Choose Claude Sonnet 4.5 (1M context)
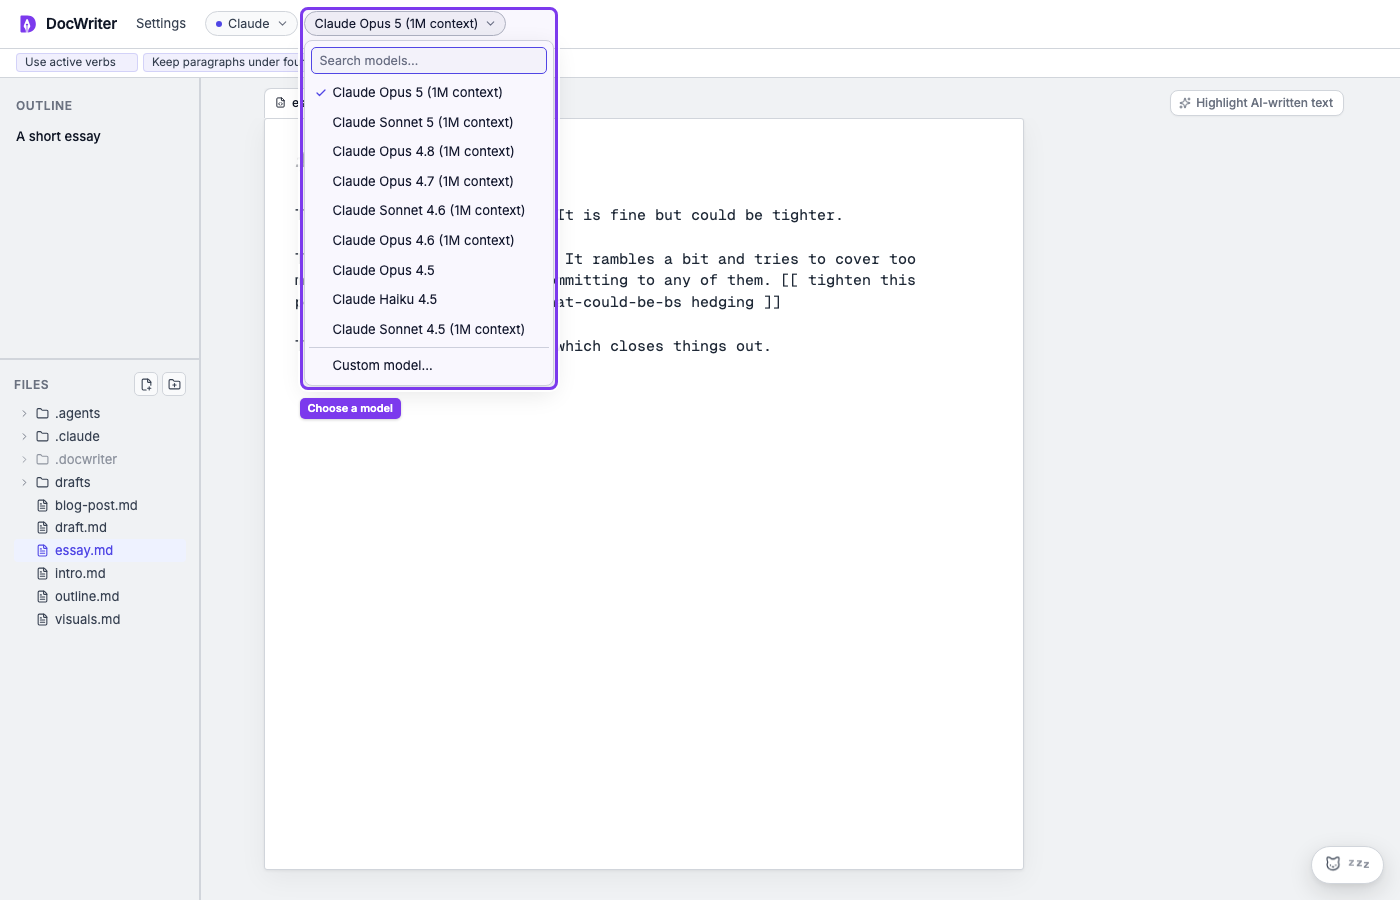This screenshot has height=900, width=1400. [x=429, y=329]
